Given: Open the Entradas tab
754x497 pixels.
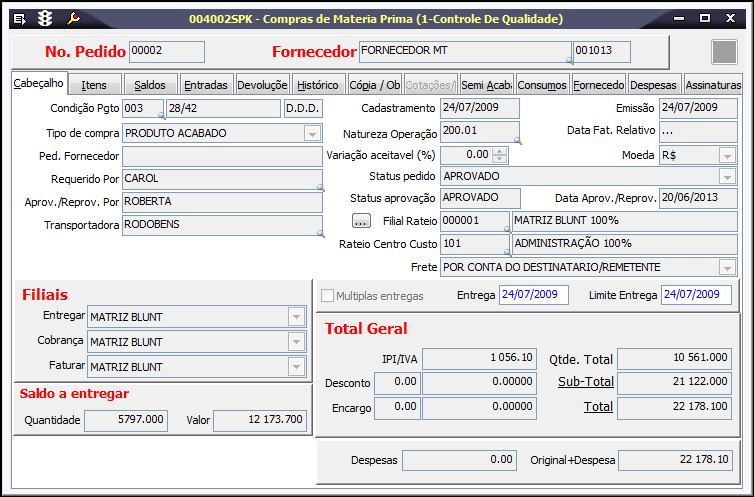Looking at the screenshot, I should [206, 85].
